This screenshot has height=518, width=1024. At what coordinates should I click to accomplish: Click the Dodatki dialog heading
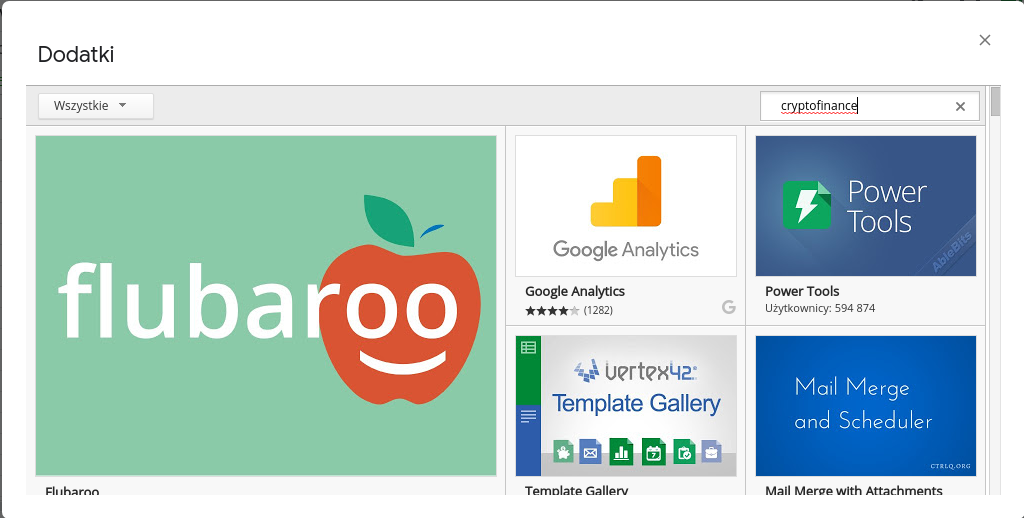click(x=76, y=54)
